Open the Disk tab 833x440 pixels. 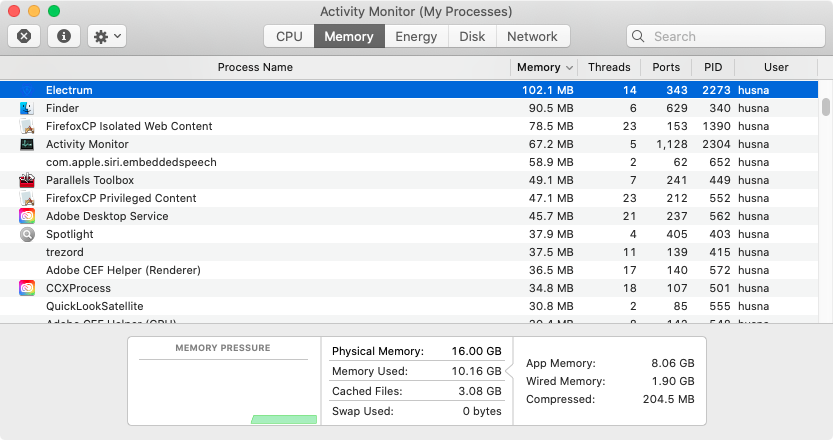pyautogui.click(x=472, y=36)
